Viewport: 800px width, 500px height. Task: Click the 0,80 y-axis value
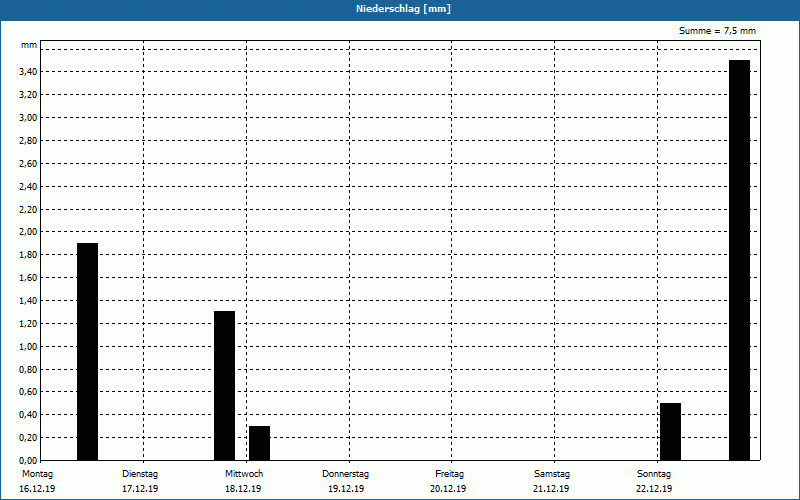(x=28, y=370)
